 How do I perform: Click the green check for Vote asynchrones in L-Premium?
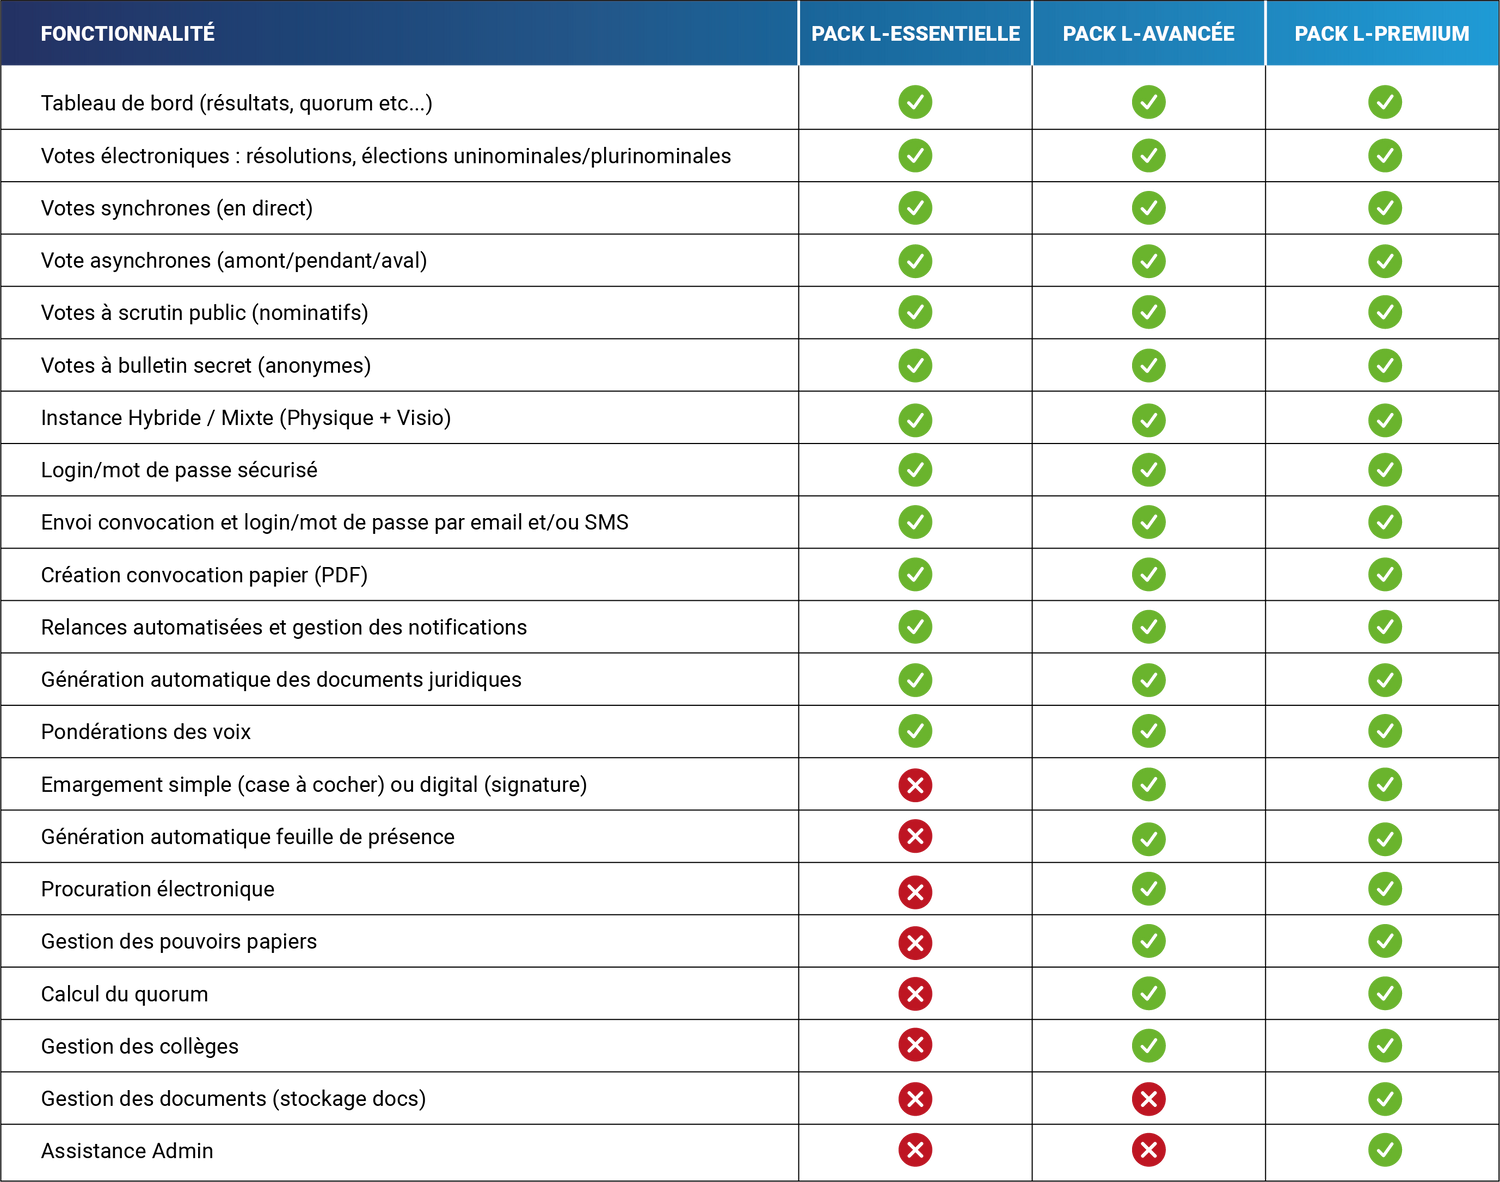1385,261
